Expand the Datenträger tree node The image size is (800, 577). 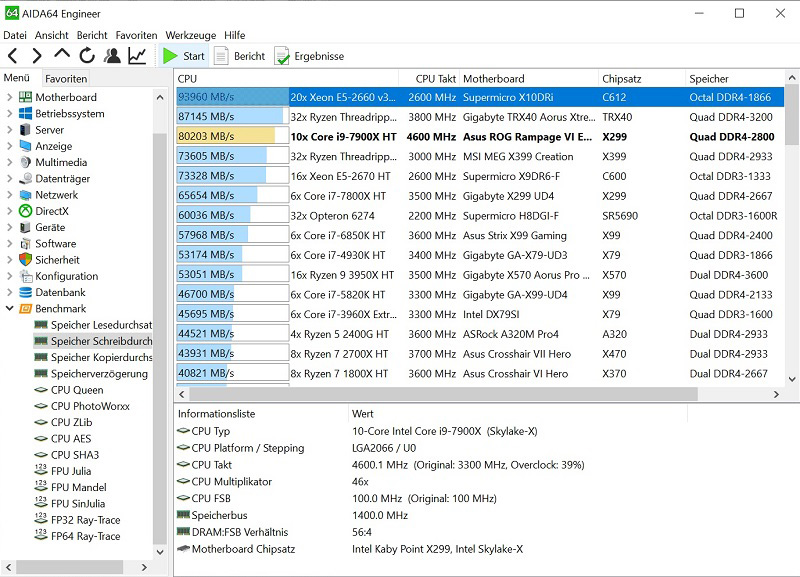coord(9,179)
